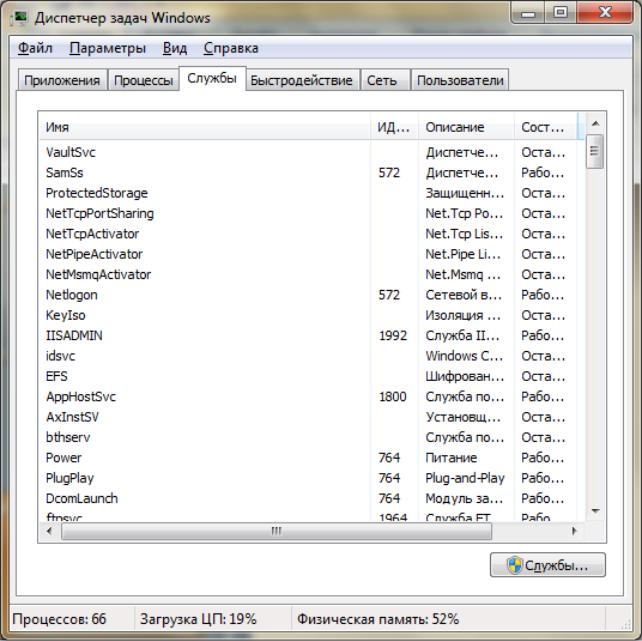Maximize the Task Manager window
The width and height of the screenshot is (642, 641).
click(x=561, y=14)
